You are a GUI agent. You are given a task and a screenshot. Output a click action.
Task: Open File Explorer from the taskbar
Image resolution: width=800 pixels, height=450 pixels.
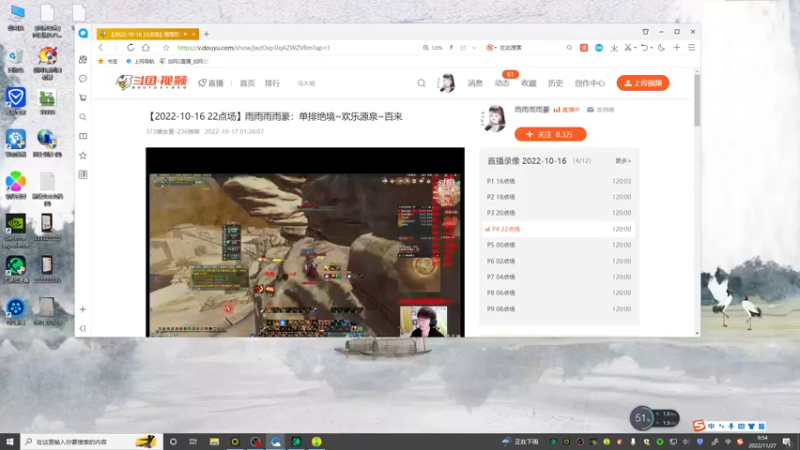pyautogui.click(x=214, y=442)
